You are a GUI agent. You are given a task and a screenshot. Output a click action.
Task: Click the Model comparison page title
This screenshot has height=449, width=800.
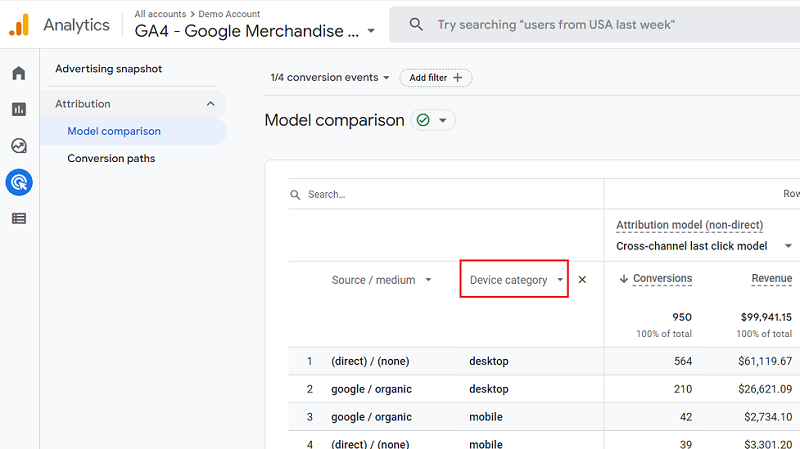(334, 120)
